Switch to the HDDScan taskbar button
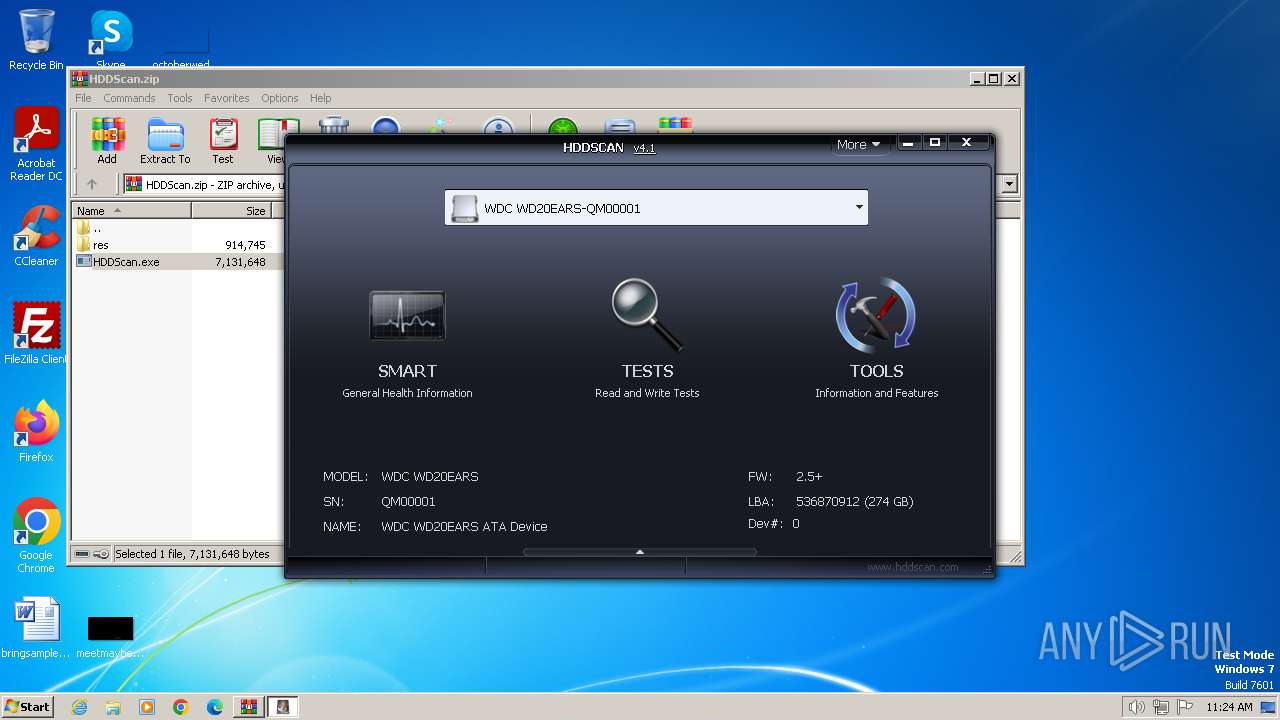 [283, 707]
